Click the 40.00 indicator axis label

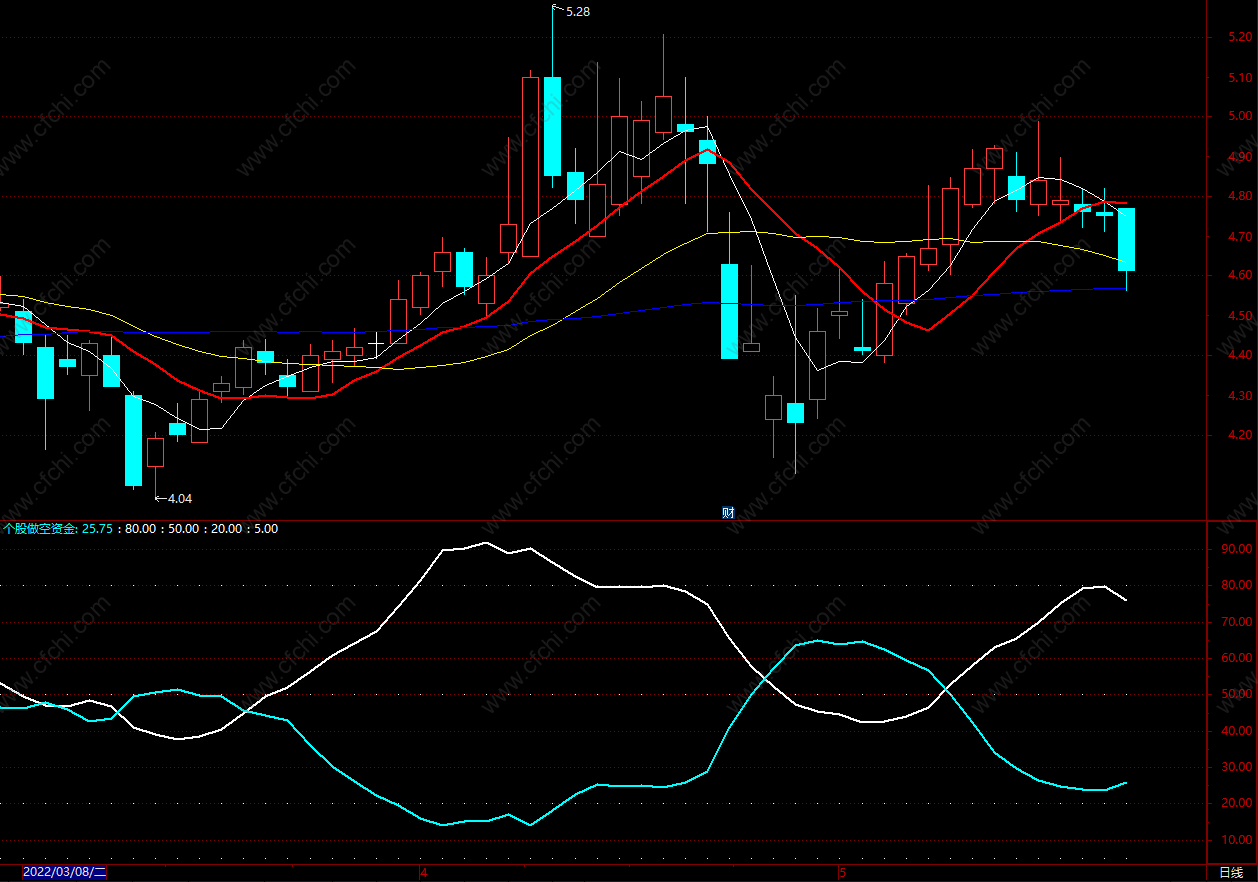pos(1237,731)
